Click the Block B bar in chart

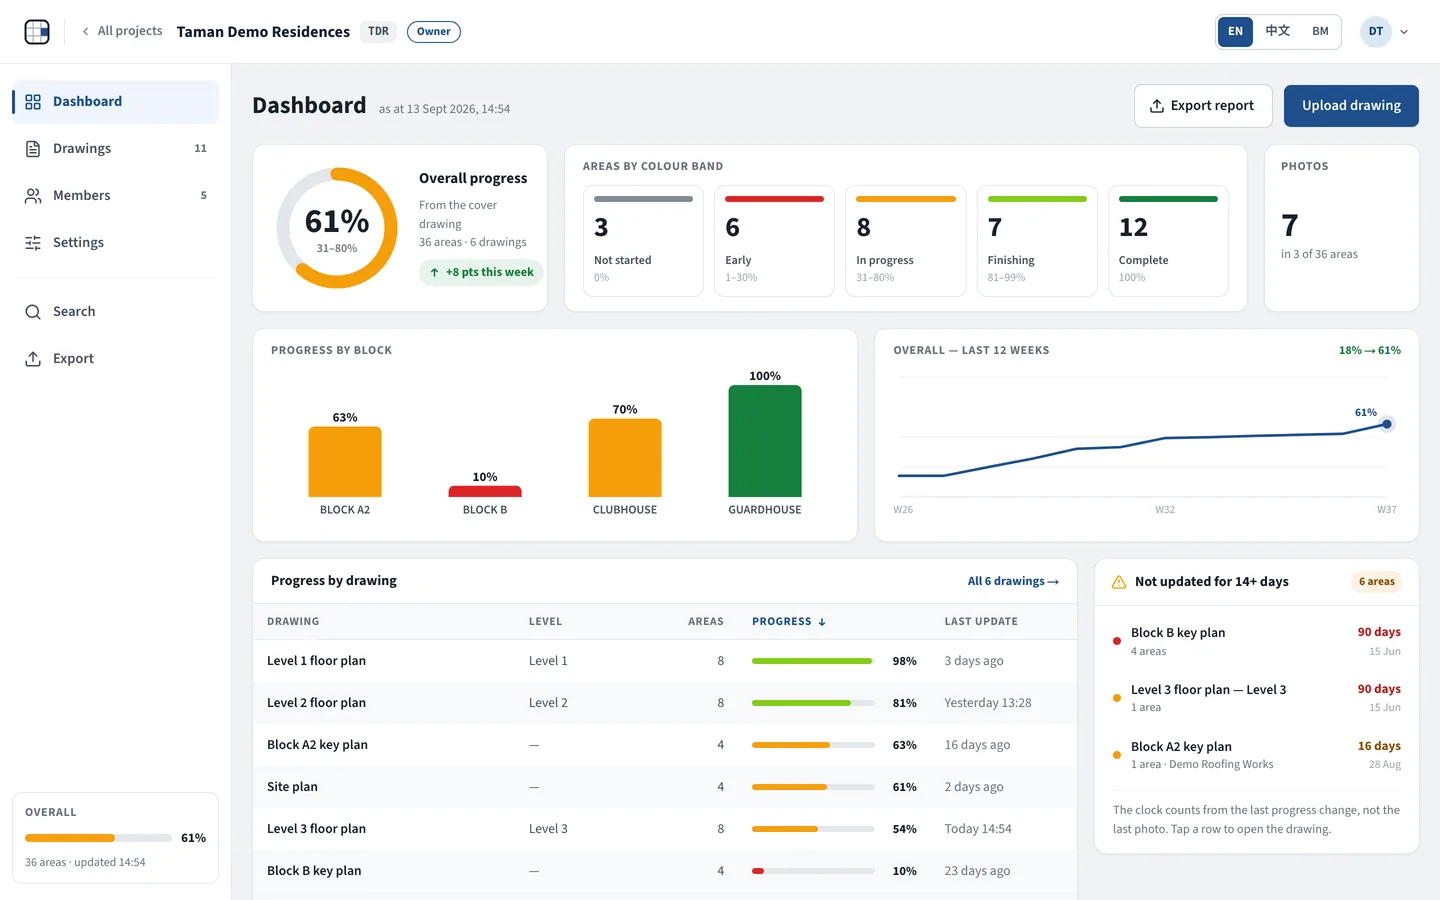[x=485, y=491]
